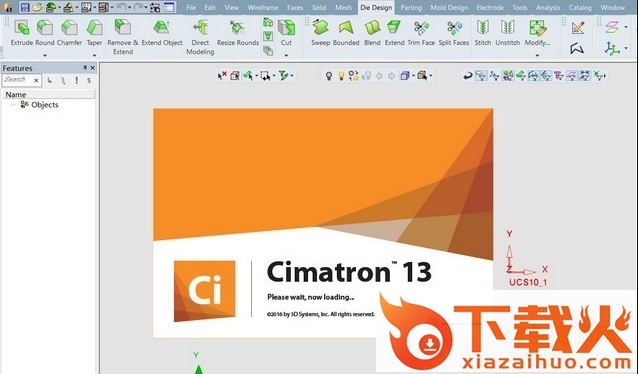Hide entities with the dark light bulb icon
Image resolution: width=639 pixels, height=374 pixels.
tap(328, 75)
